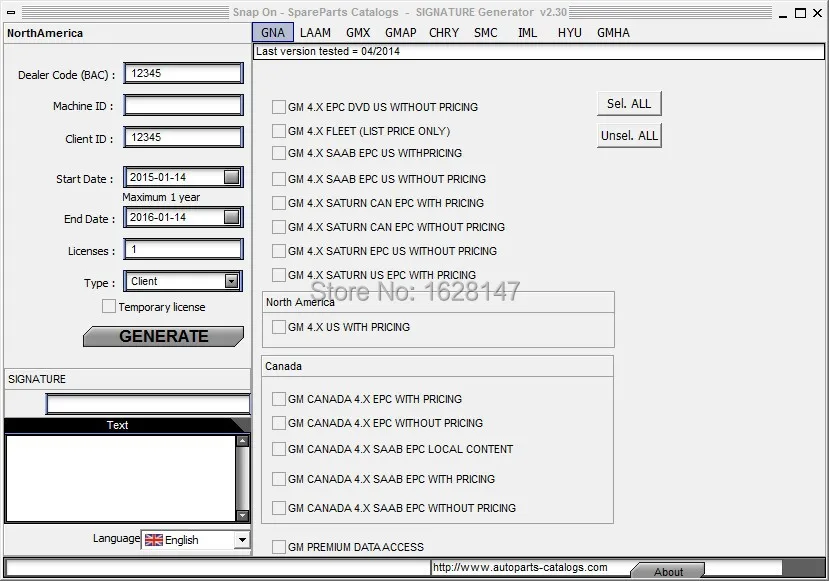This screenshot has height=581, width=829.
Task: Toggle the Temporary license checkbox
Action: (x=109, y=306)
